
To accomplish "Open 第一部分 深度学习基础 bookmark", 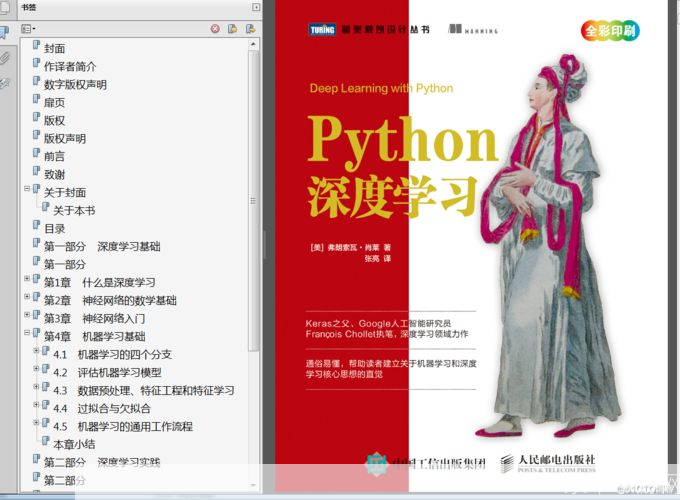I will click(102, 246).
